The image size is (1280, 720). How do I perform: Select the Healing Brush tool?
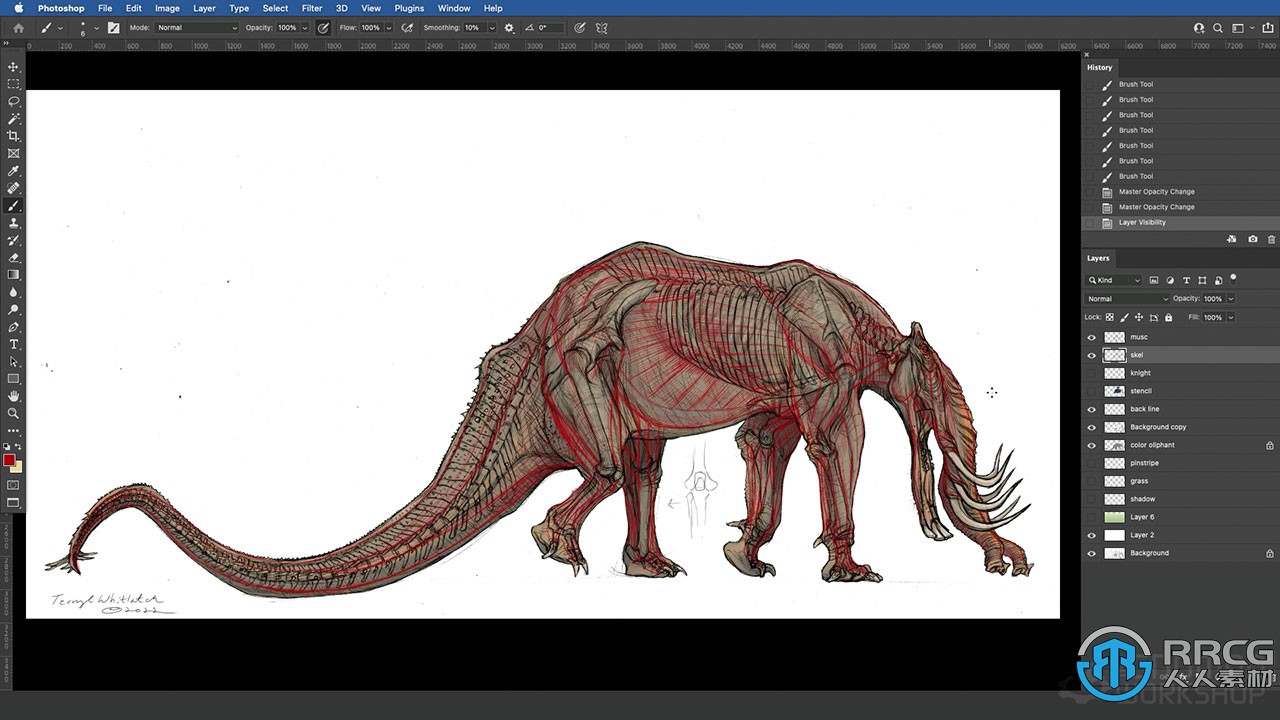point(13,188)
